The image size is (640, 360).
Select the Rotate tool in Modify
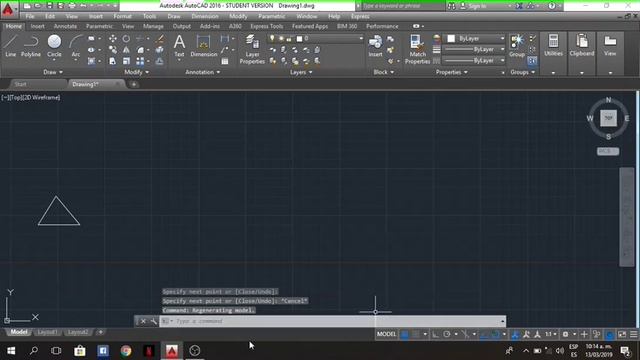tap(126, 38)
